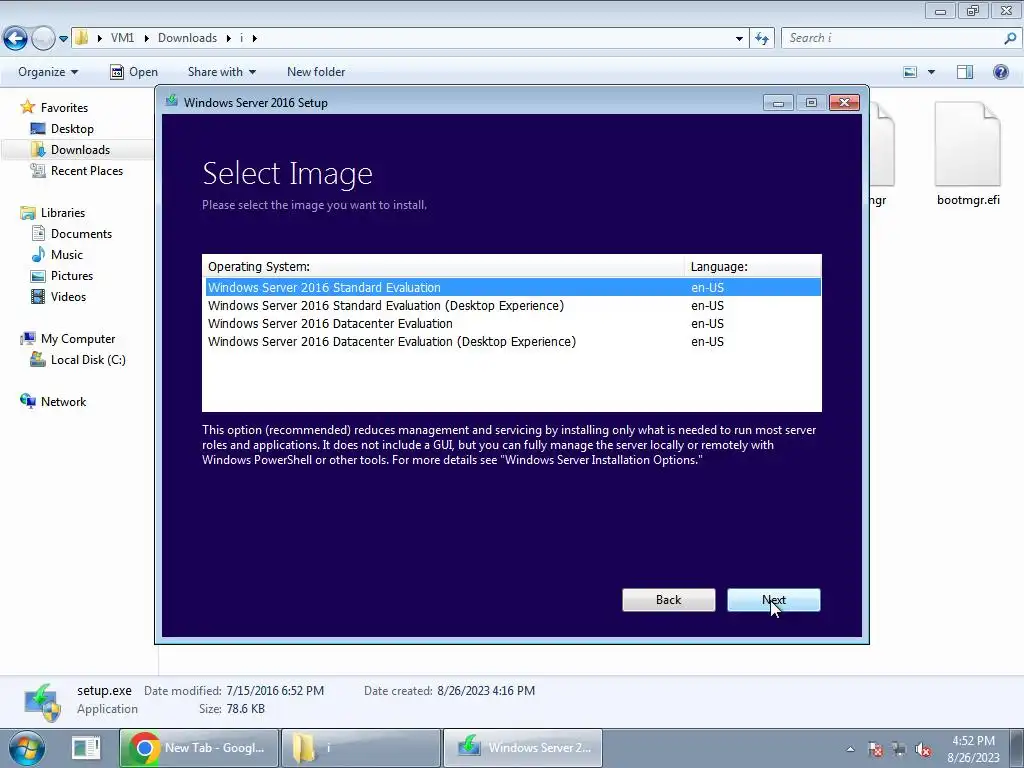Viewport: 1024px width, 768px height.
Task: Select Favorites in navigation pane
Action: (x=64, y=108)
